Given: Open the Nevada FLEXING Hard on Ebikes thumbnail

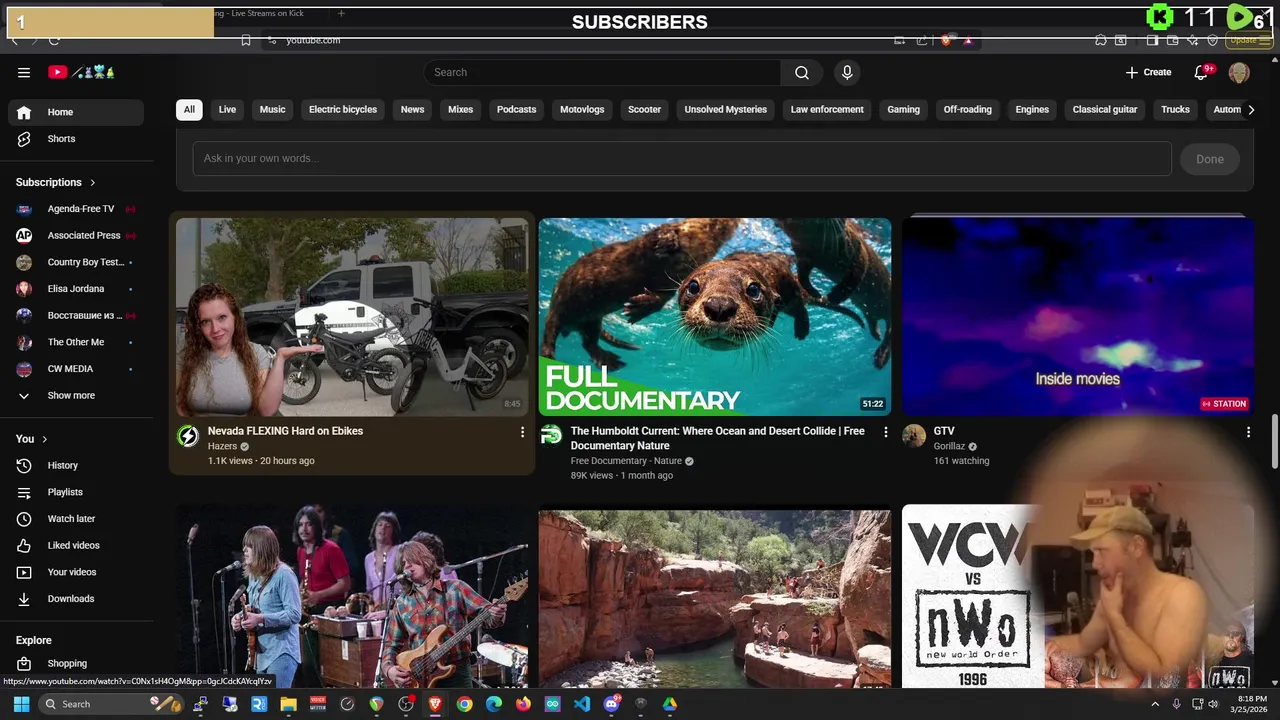Looking at the screenshot, I should pos(352,316).
